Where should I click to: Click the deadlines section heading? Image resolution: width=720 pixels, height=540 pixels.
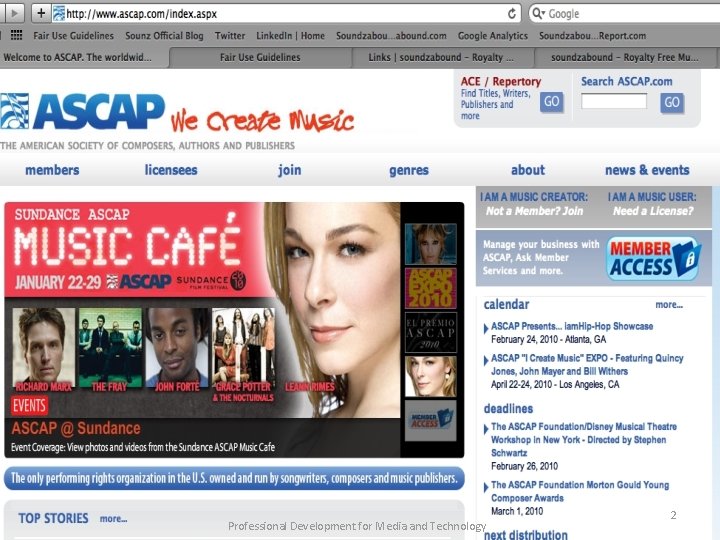[x=508, y=409]
